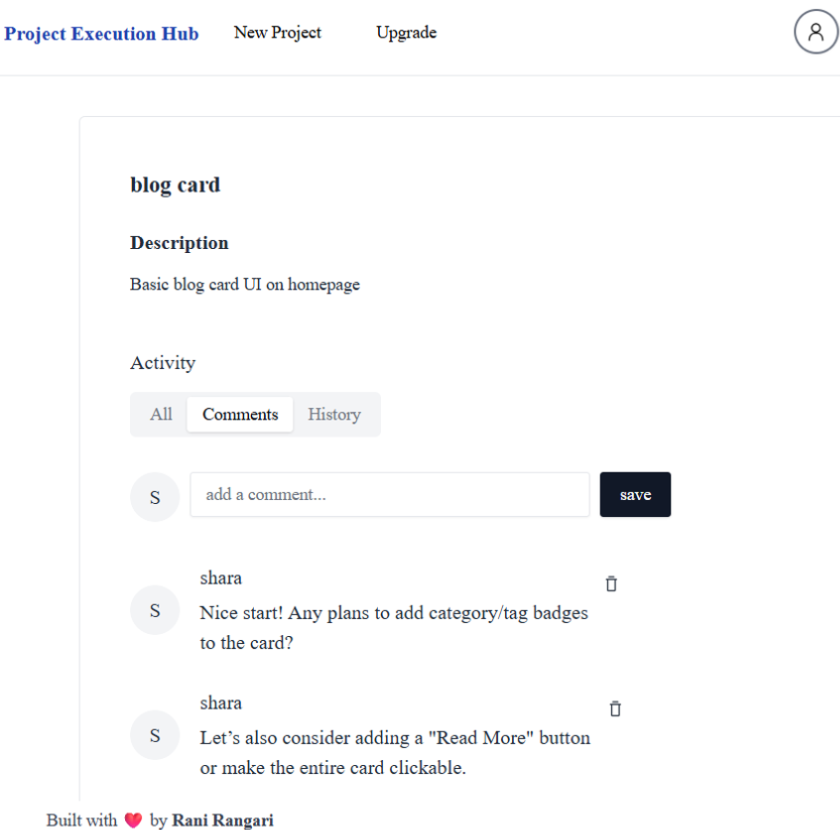Open the profile account icon
Image resolution: width=840 pixels, height=832 pixels.
pyautogui.click(x=815, y=31)
